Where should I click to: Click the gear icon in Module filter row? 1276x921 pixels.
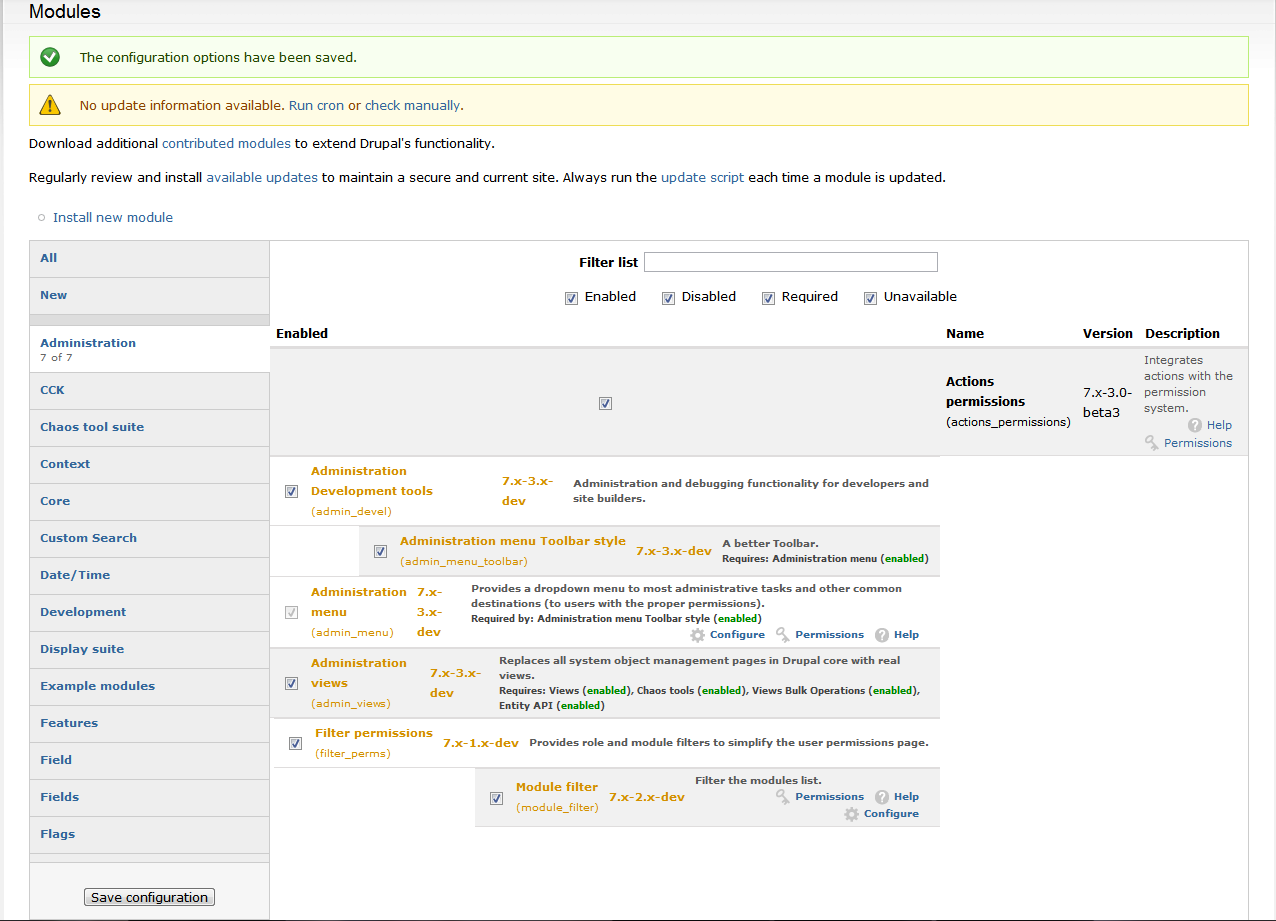tap(851, 814)
